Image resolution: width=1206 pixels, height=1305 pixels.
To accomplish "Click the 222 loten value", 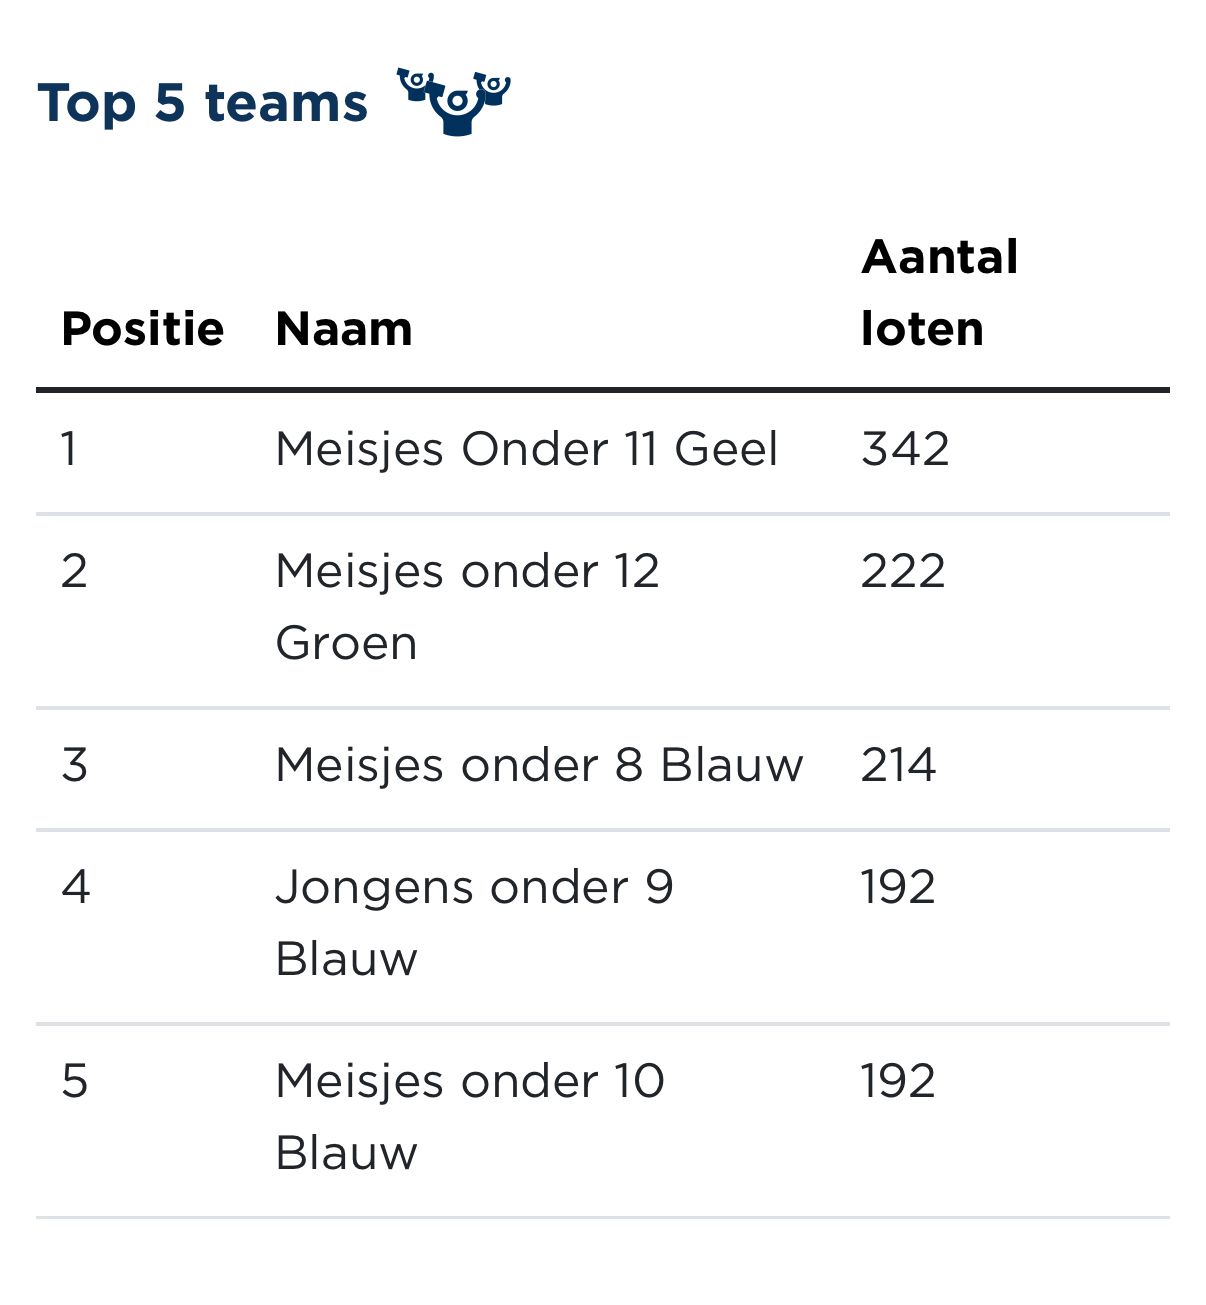I will click(903, 572).
